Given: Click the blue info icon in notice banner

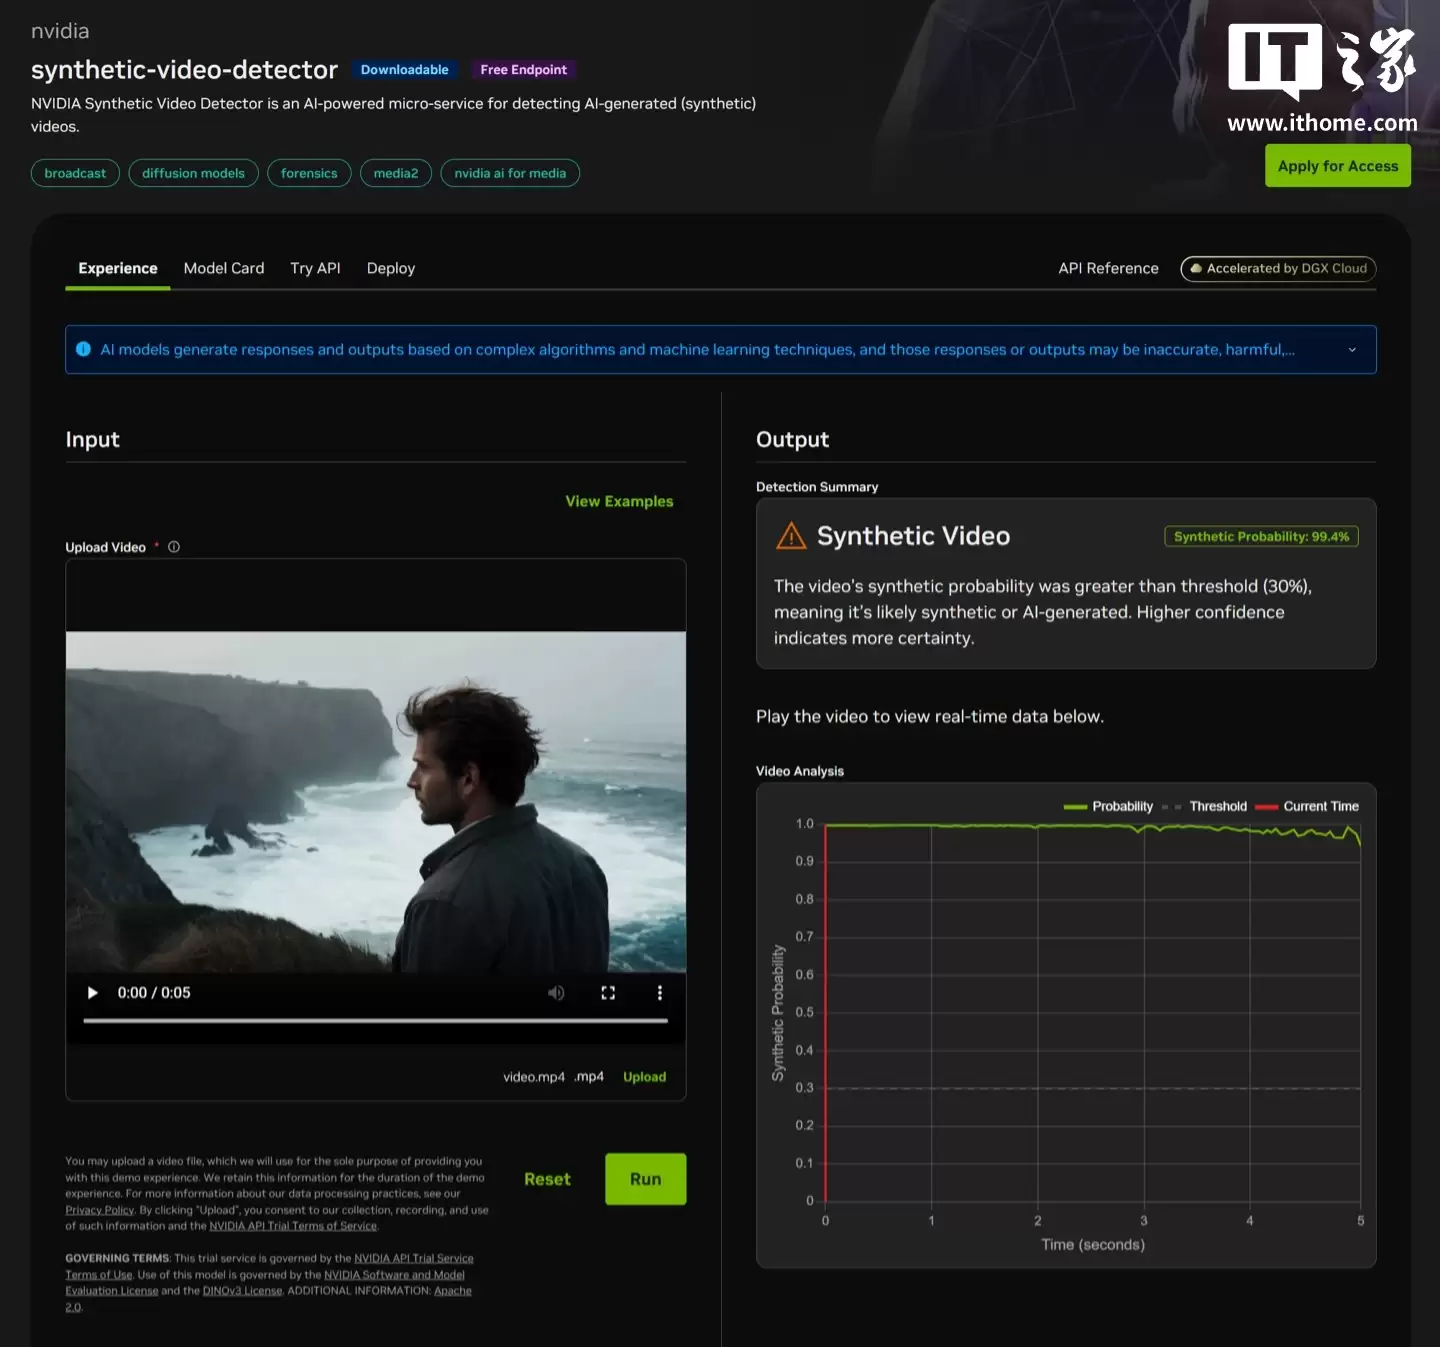Looking at the screenshot, I should click(x=83, y=349).
